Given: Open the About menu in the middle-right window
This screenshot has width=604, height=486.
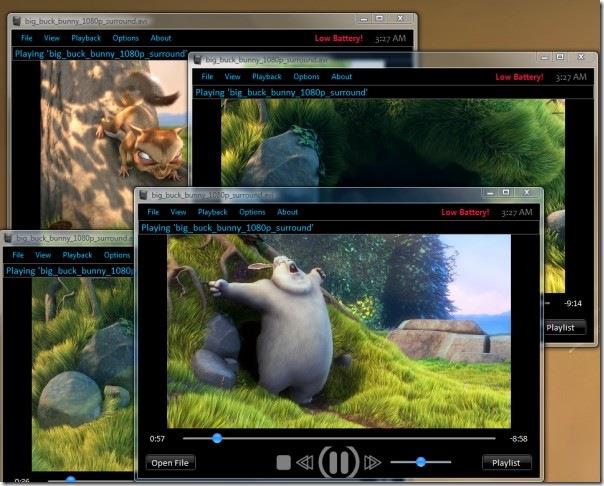Looking at the screenshot, I should [x=341, y=76].
